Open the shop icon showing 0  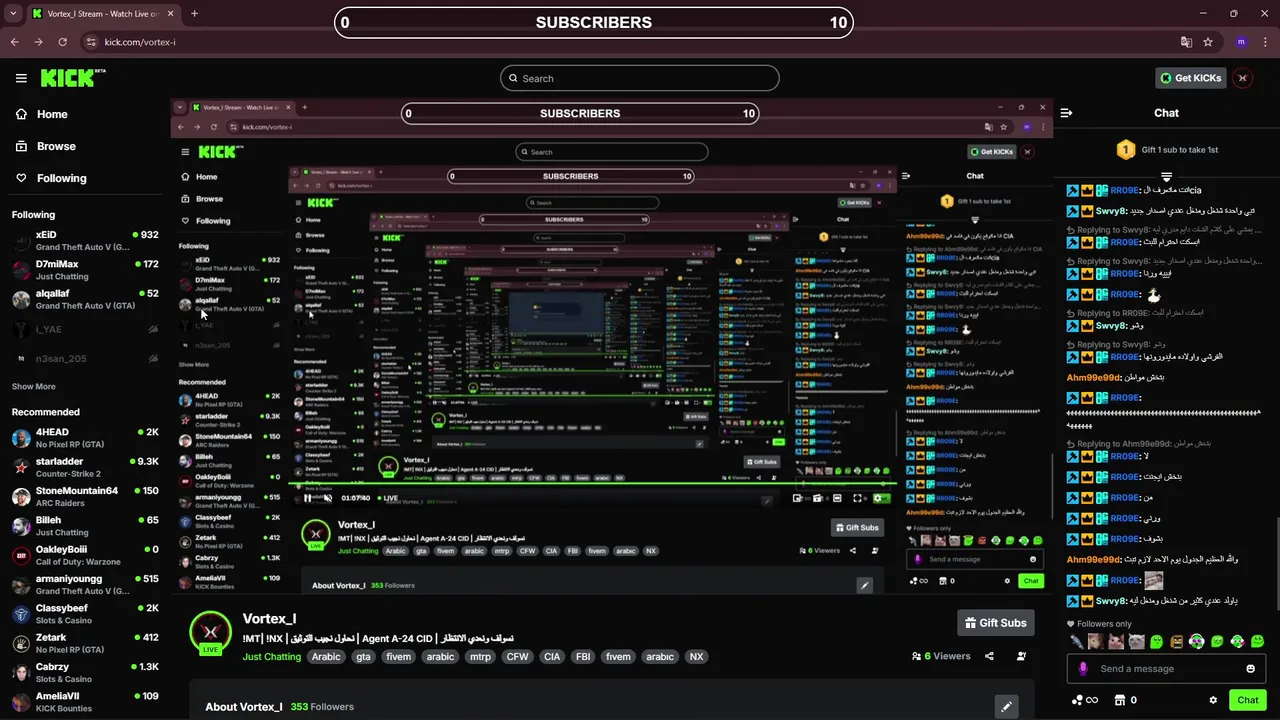tap(1126, 700)
